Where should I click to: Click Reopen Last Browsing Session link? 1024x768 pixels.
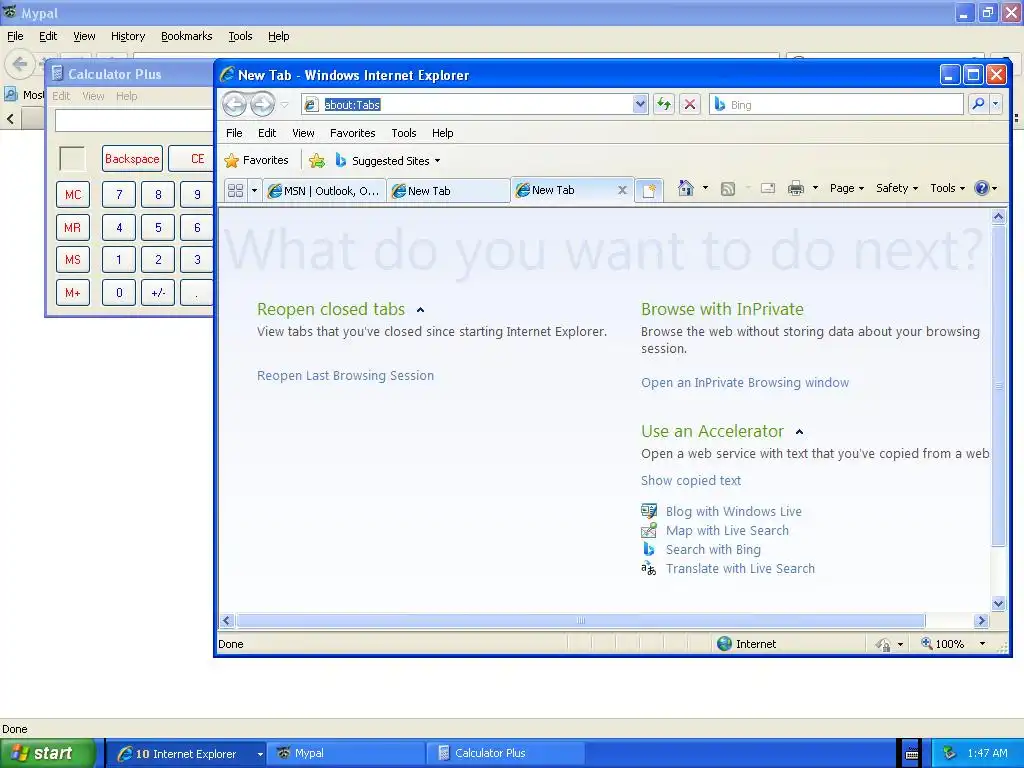click(x=345, y=376)
